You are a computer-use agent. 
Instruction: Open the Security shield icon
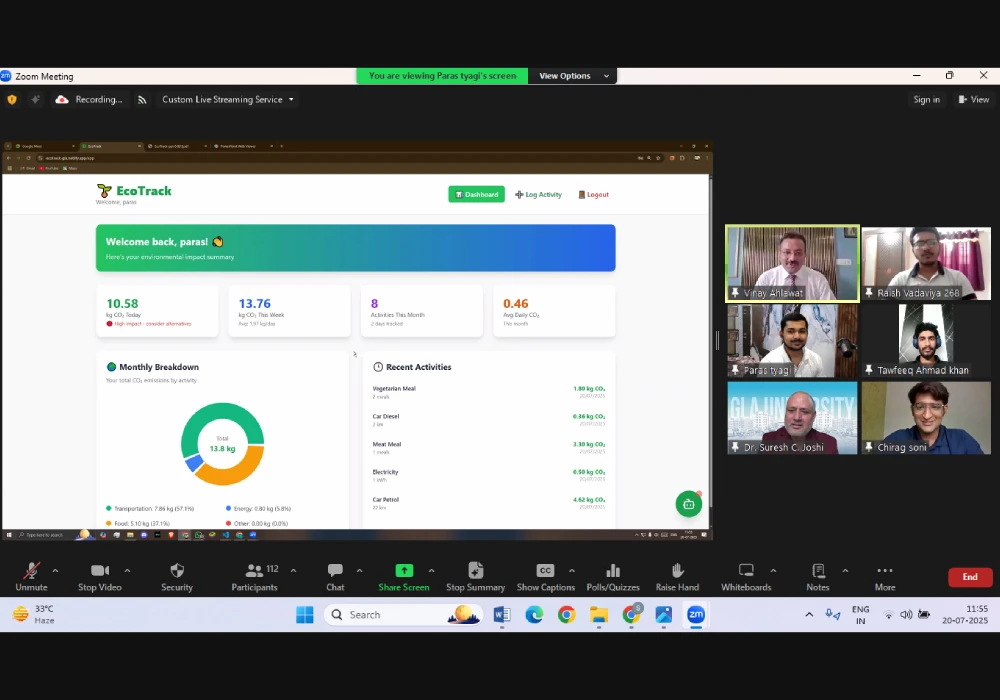(x=177, y=571)
